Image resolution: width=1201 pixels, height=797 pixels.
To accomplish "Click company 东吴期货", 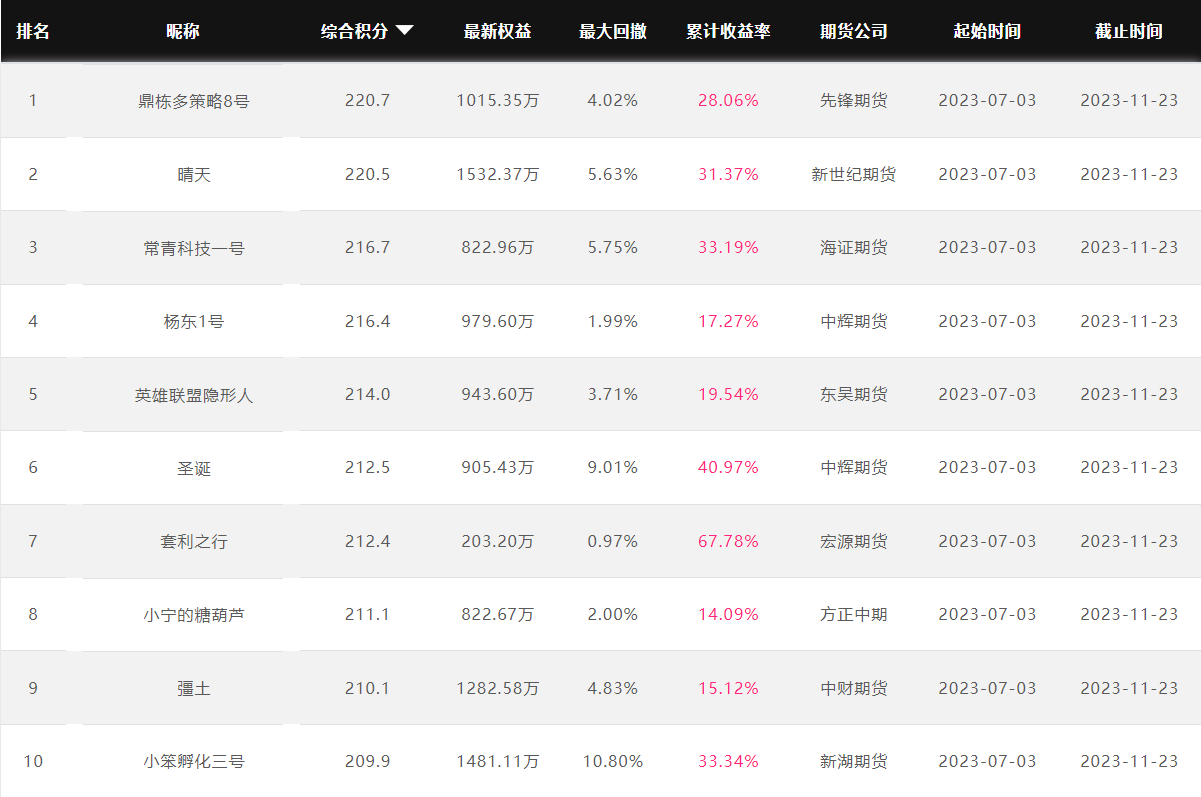I will point(853,394).
